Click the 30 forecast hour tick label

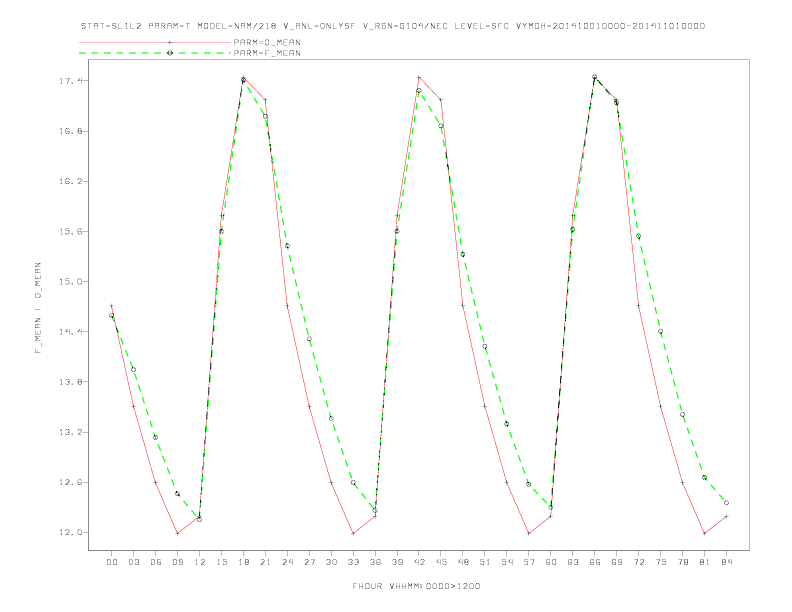tap(331, 562)
